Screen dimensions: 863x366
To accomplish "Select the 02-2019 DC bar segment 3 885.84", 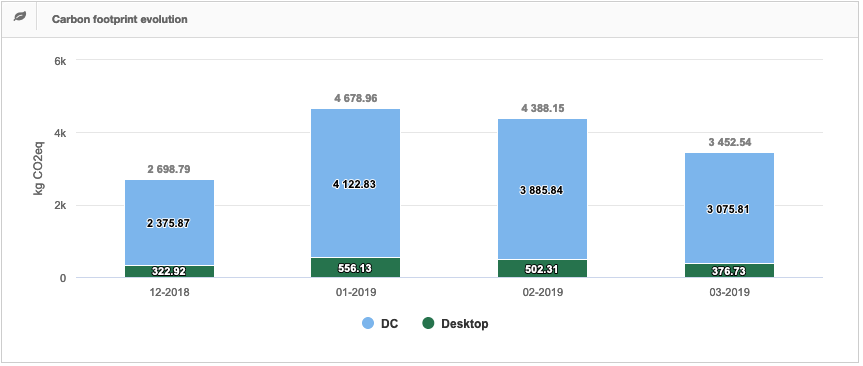I will pos(542,189).
